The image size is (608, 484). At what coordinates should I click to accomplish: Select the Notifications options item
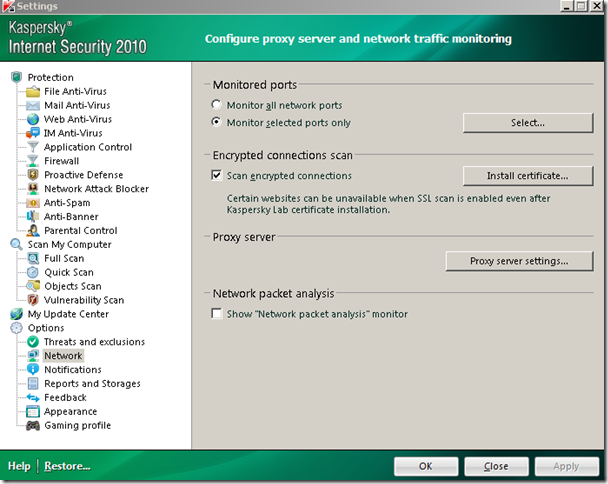(x=73, y=370)
